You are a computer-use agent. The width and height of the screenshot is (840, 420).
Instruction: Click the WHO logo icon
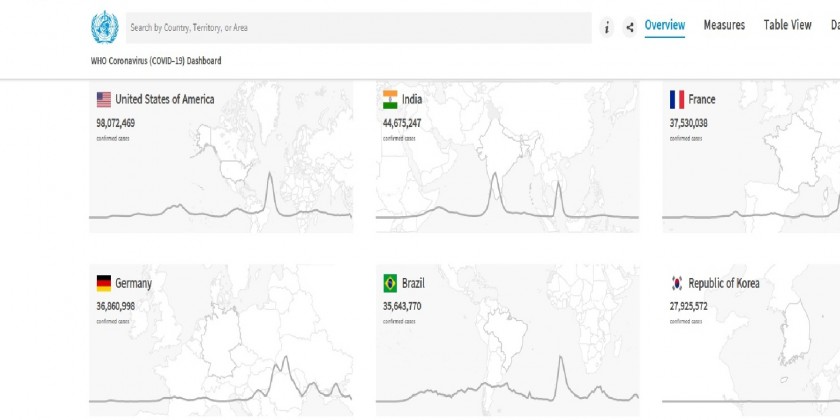click(103, 27)
